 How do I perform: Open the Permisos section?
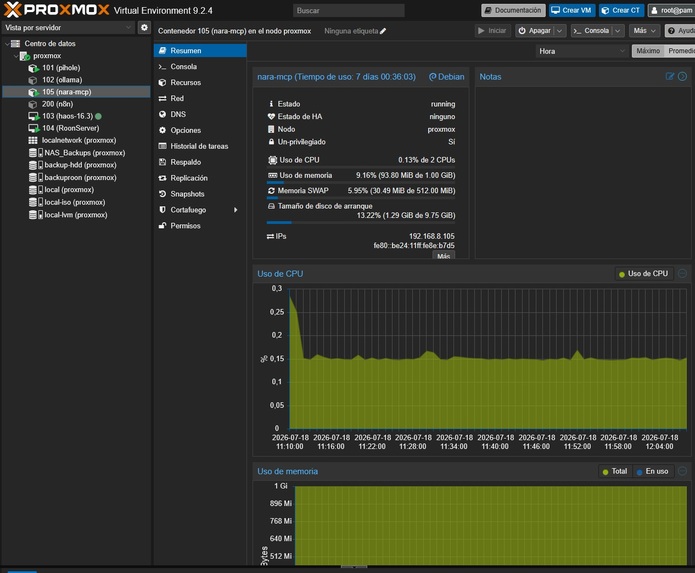coord(200,226)
